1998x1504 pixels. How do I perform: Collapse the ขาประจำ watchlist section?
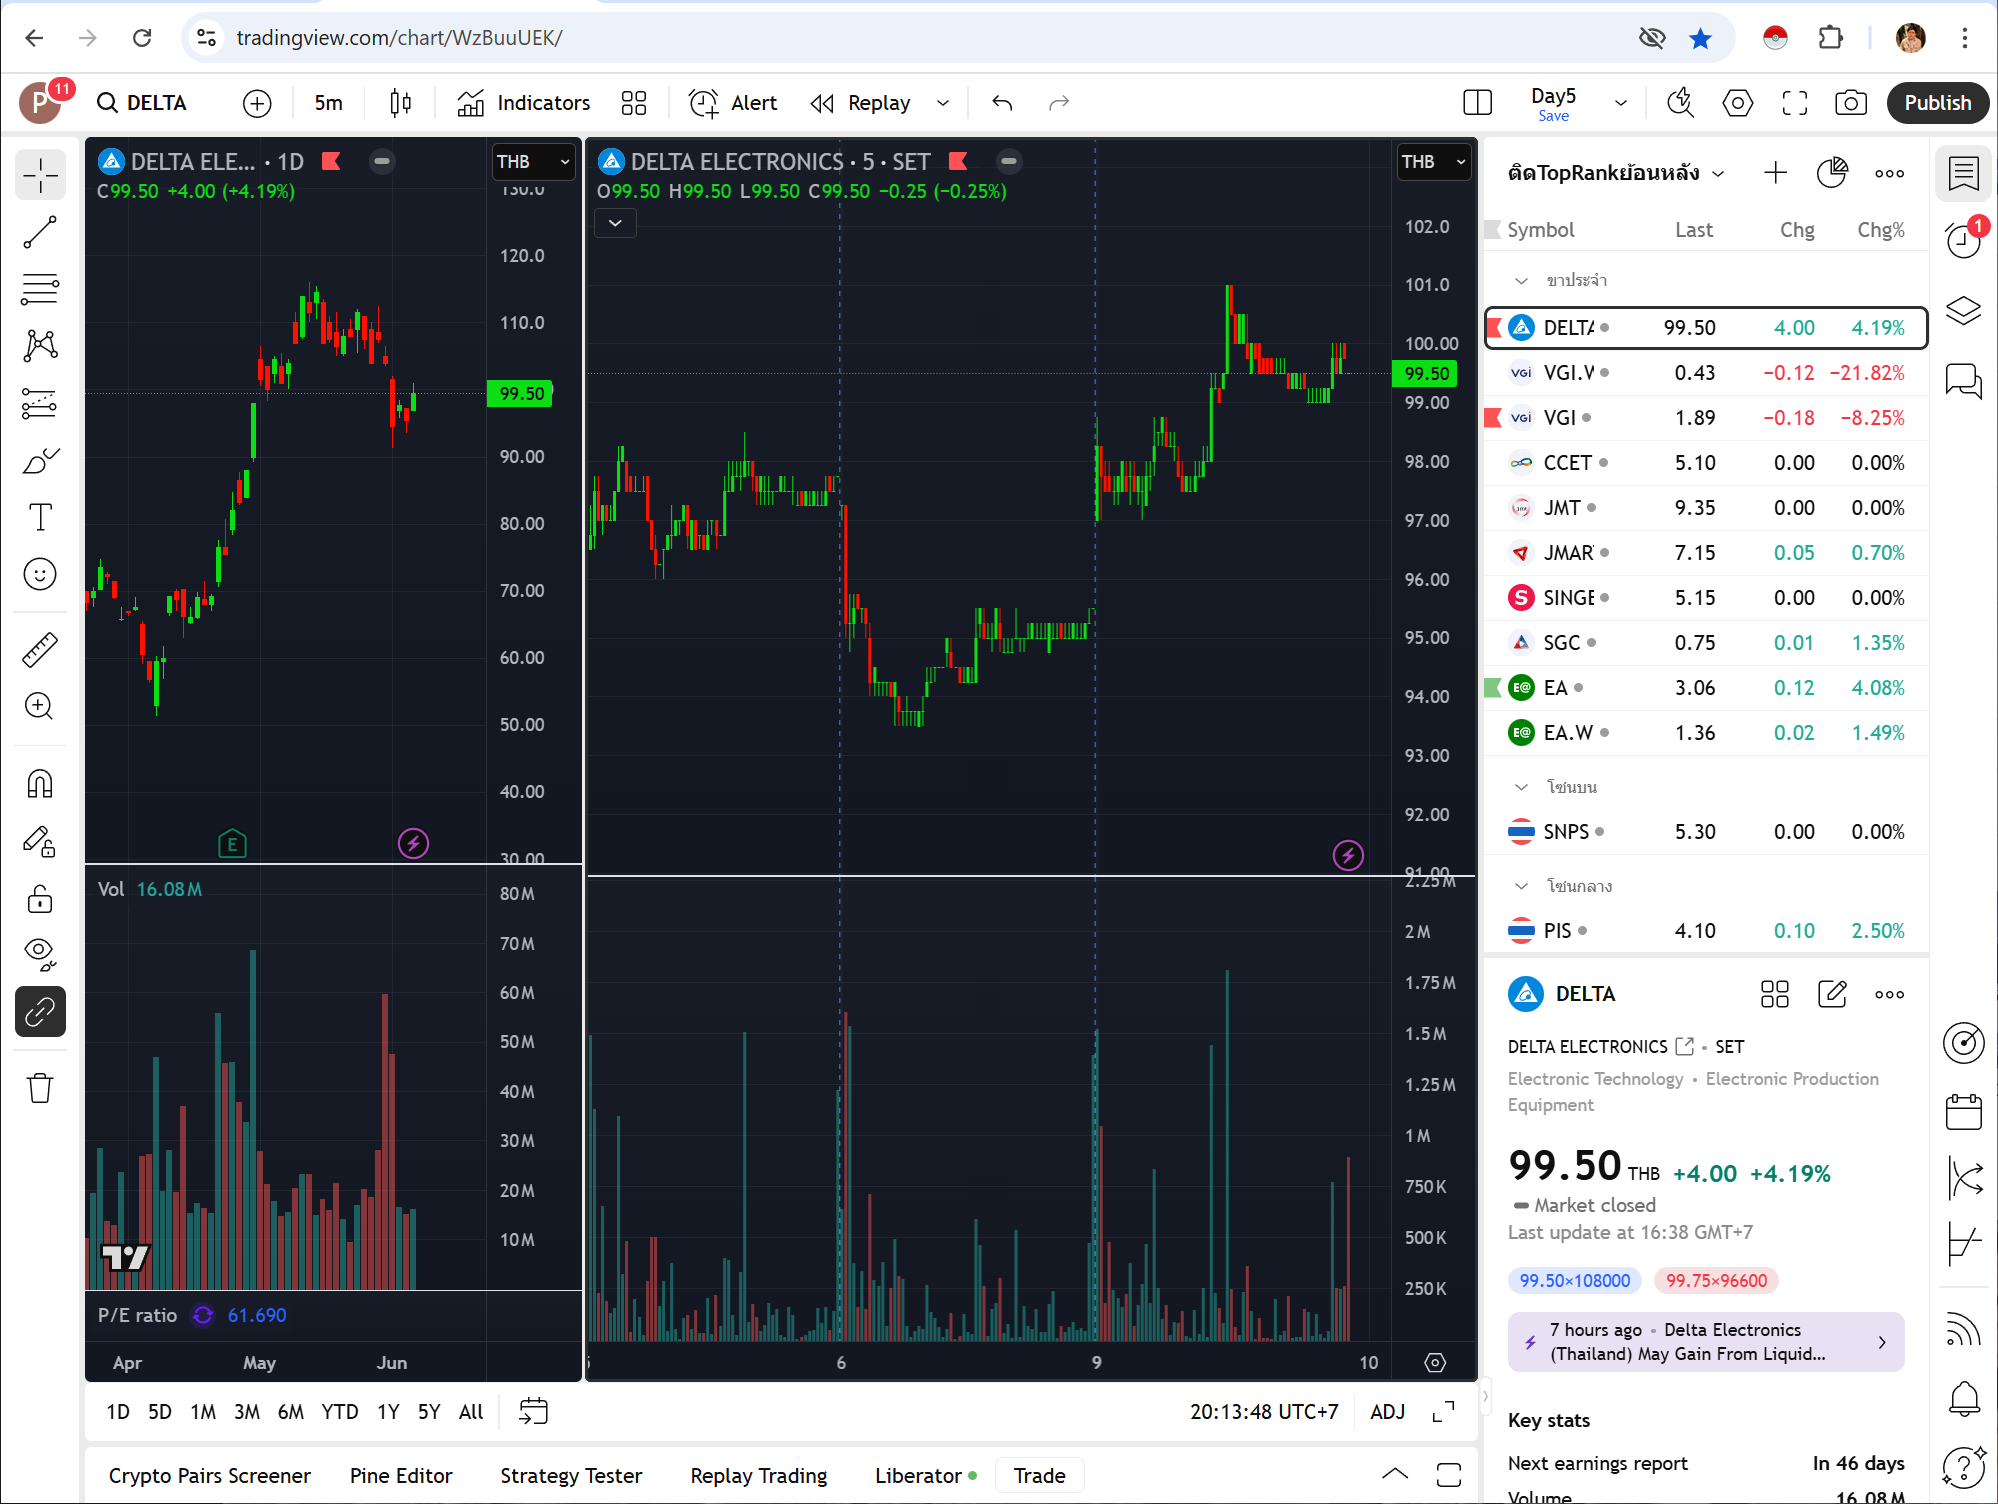pos(1521,281)
